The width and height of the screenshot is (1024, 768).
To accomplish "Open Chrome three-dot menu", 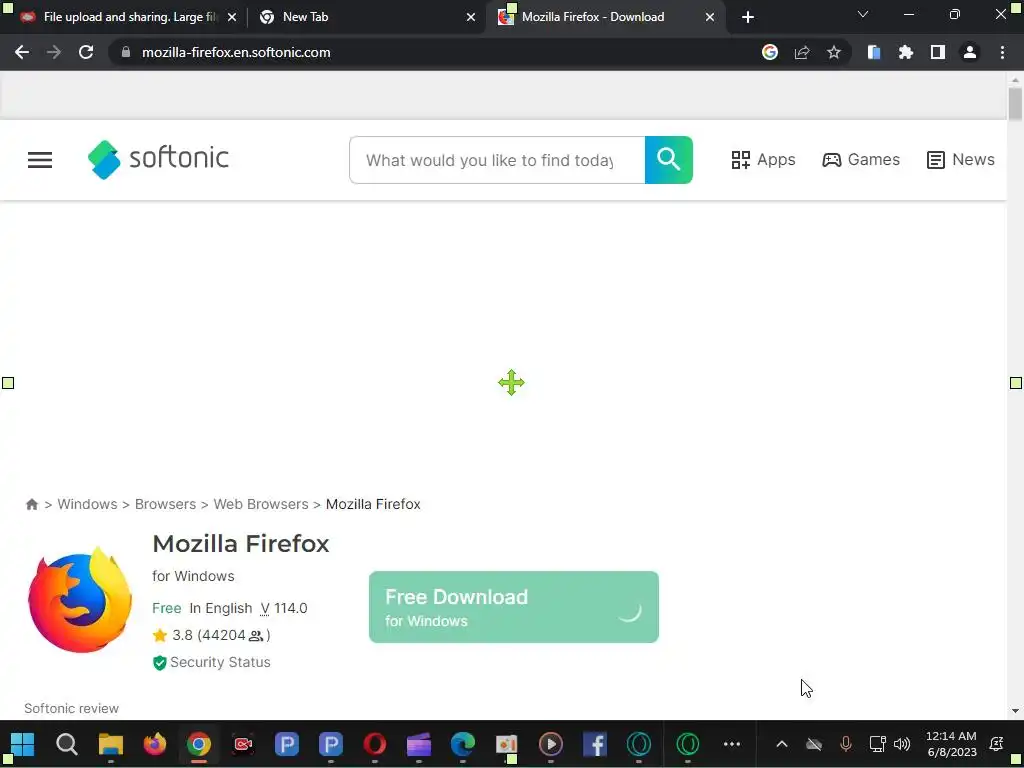I will coord(1002,52).
